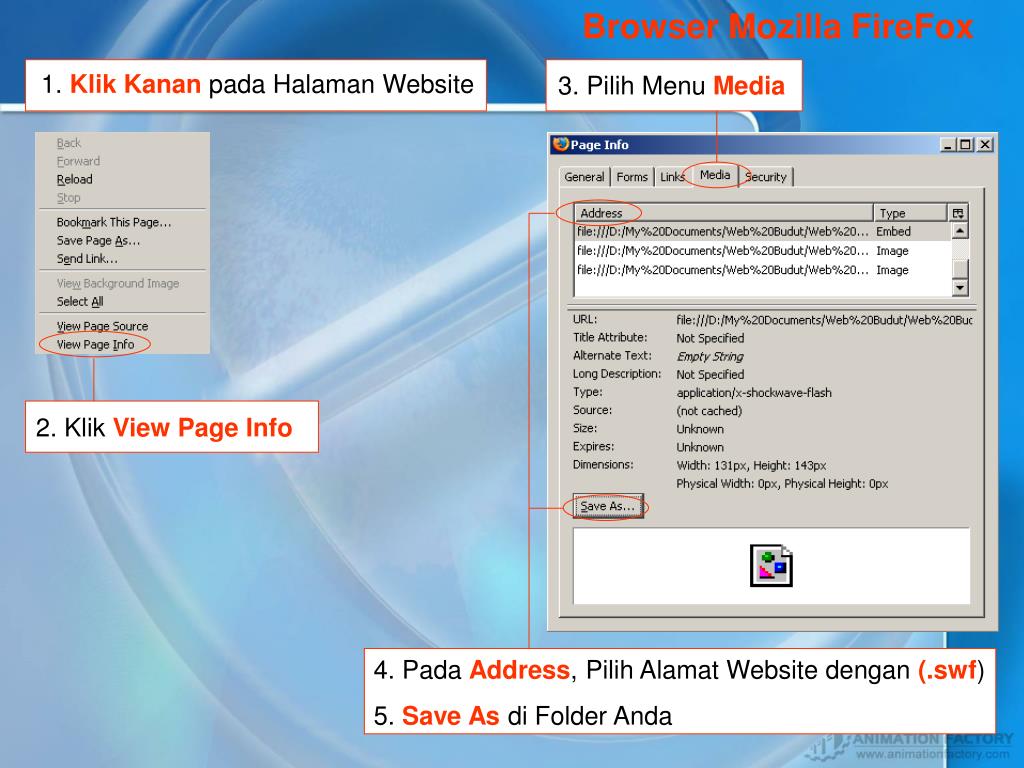Switch to the General tab
Viewport: 1024px width, 768px height.
point(584,177)
